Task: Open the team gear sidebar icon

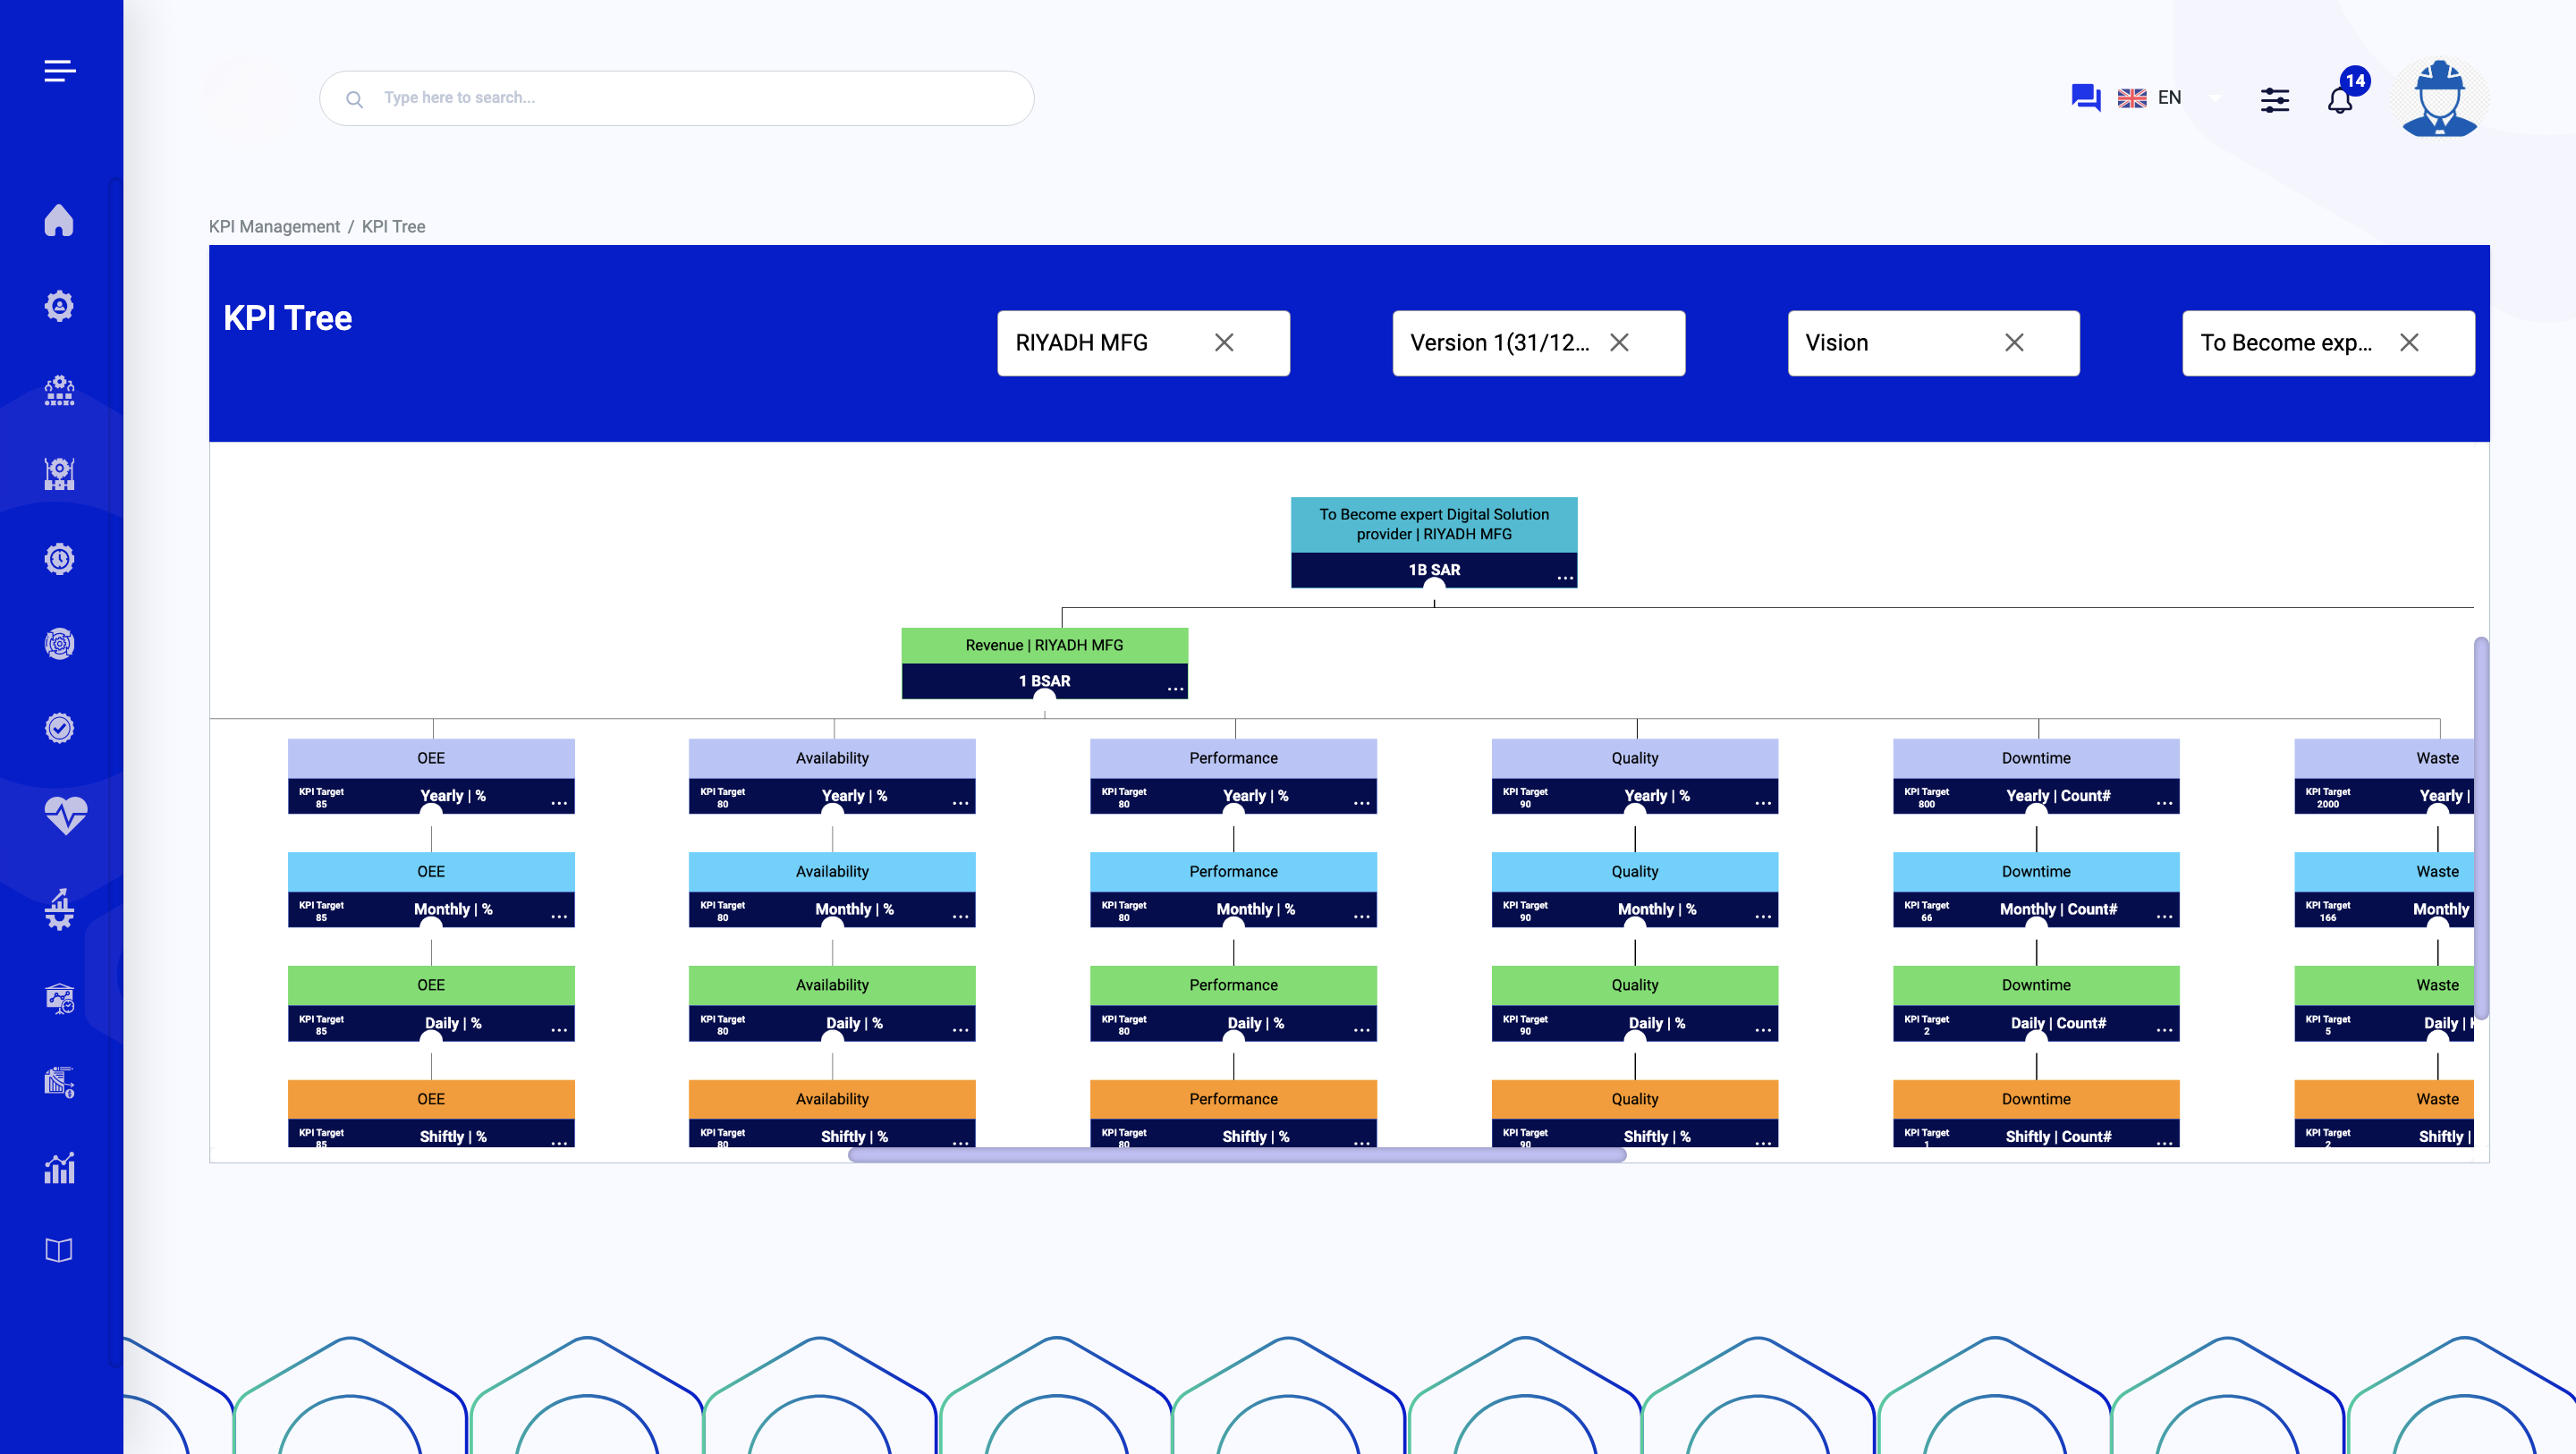Action: tap(59, 390)
